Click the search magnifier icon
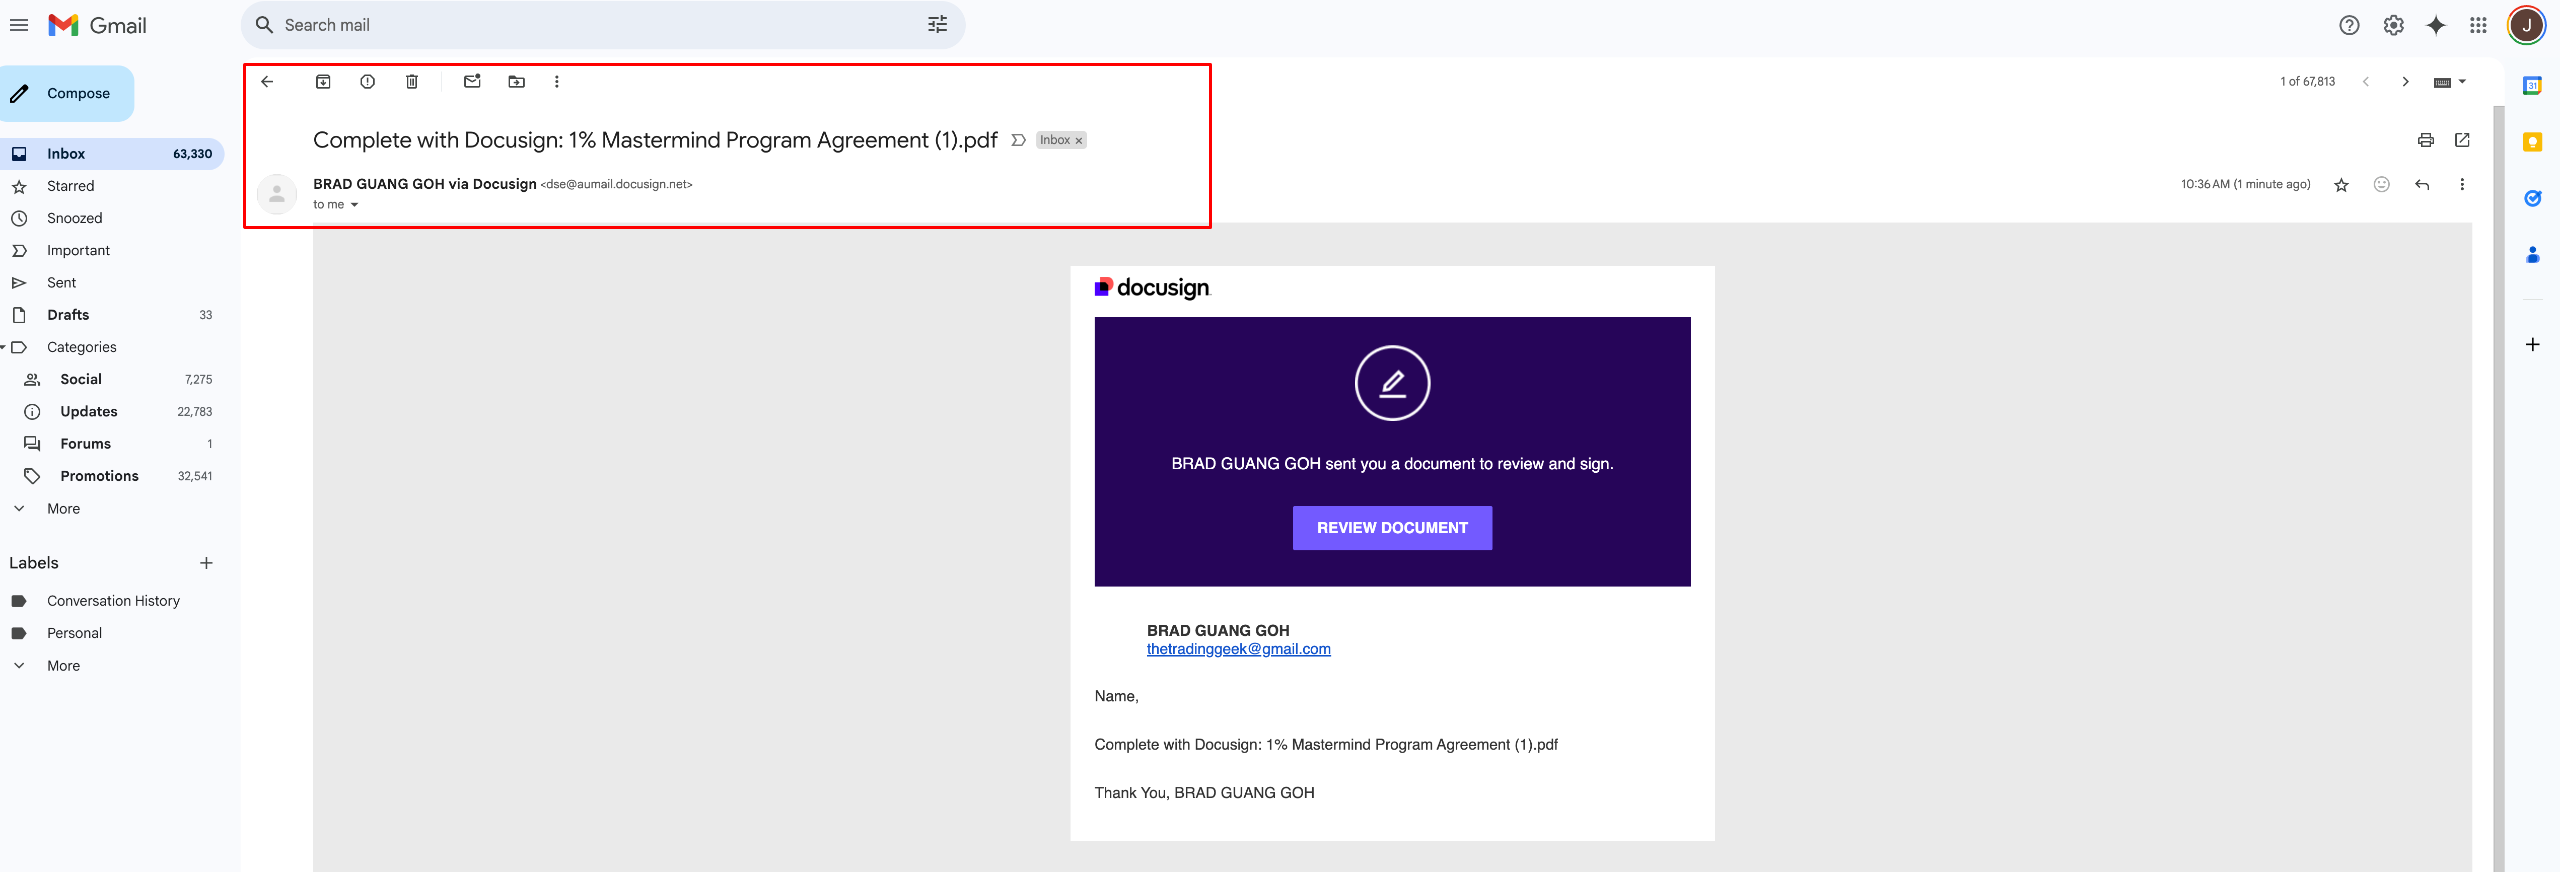This screenshot has height=872, width=2560. (x=264, y=25)
